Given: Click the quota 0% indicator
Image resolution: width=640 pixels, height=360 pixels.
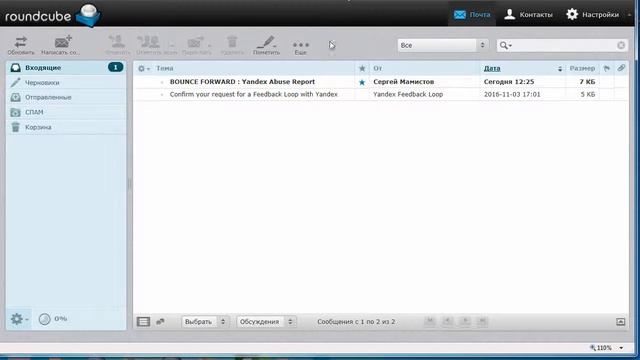Looking at the screenshot, I should [52, 319].
